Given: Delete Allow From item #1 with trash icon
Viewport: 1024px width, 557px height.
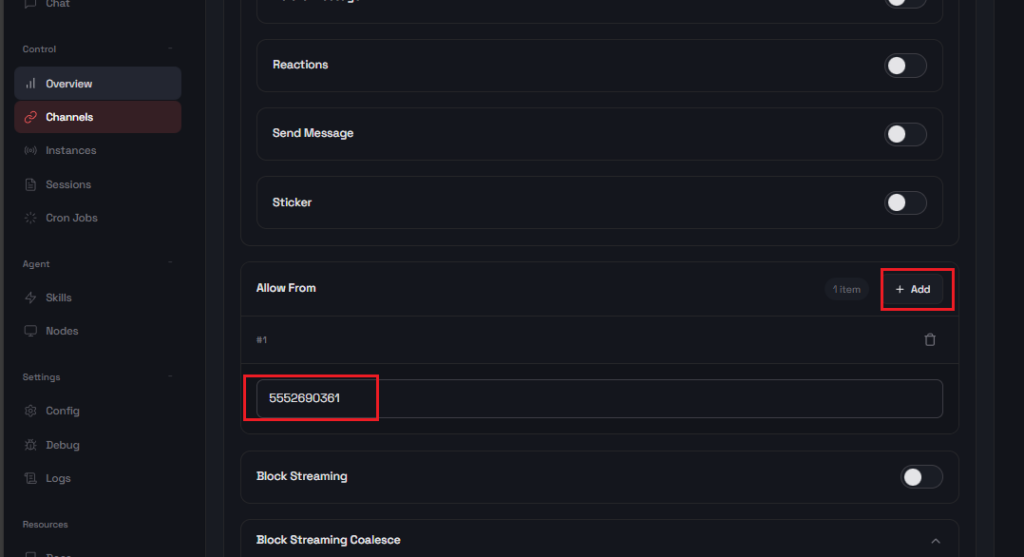Looking at the screenshot, I should coord(930,340).
